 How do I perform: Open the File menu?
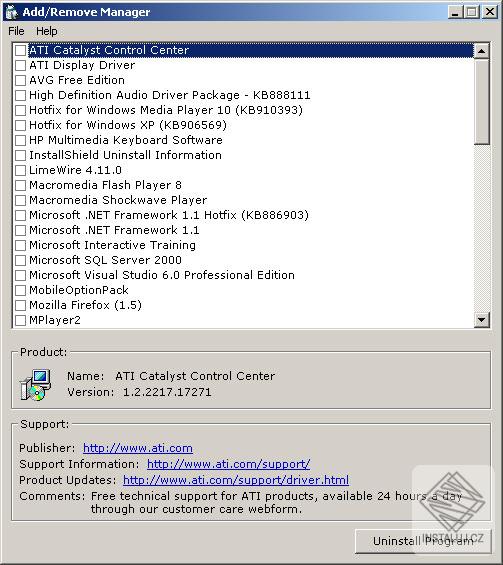point(16,31)
